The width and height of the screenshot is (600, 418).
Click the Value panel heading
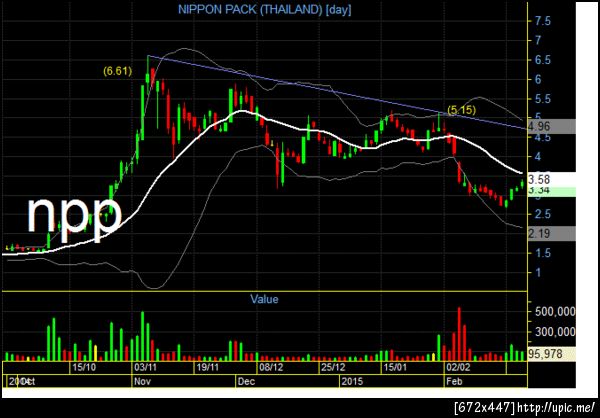[x=264, y=299]
